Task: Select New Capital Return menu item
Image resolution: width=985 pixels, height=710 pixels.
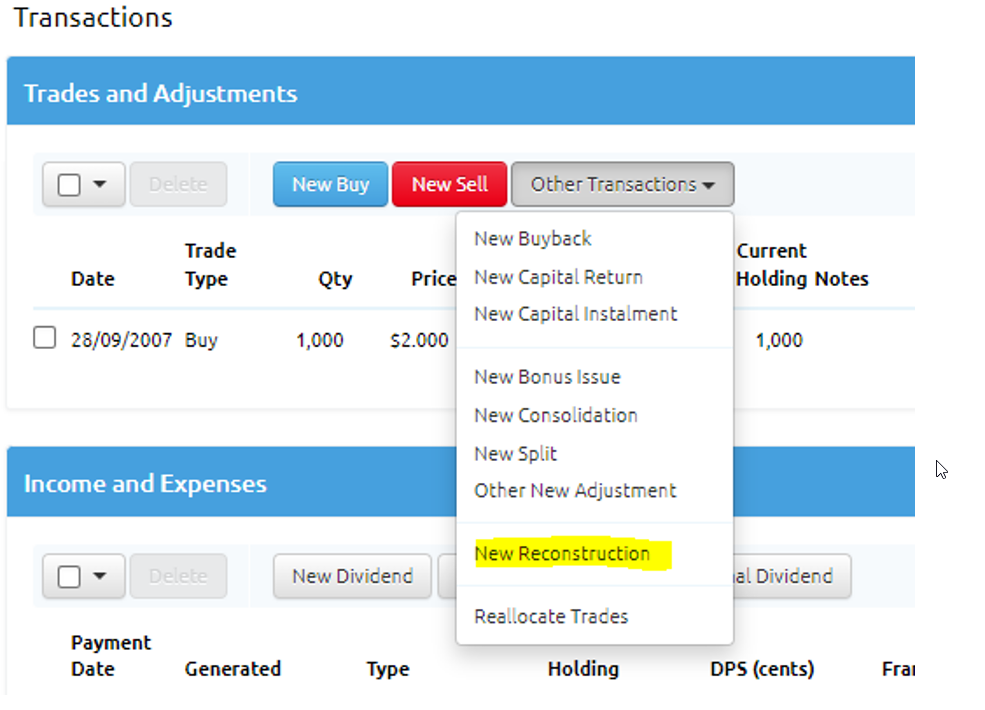Action: (558, 277)
